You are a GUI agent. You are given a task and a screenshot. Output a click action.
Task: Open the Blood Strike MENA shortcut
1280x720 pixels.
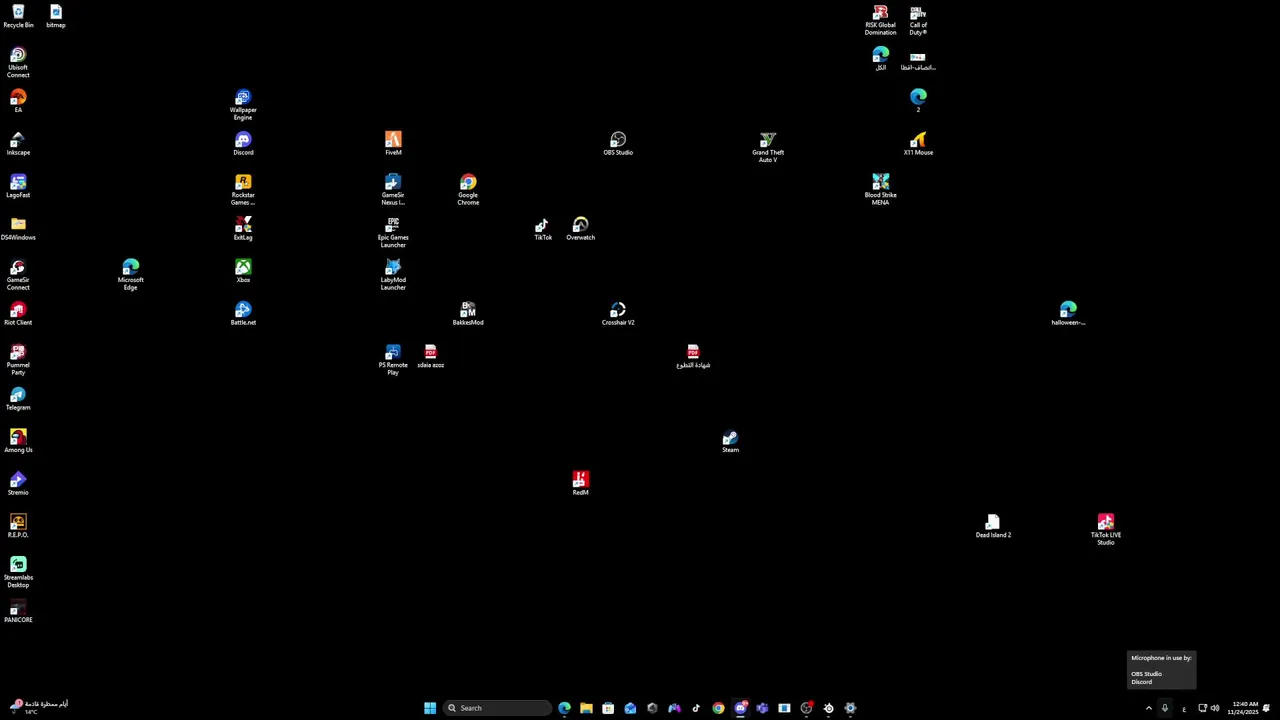(x=880, y=190)
